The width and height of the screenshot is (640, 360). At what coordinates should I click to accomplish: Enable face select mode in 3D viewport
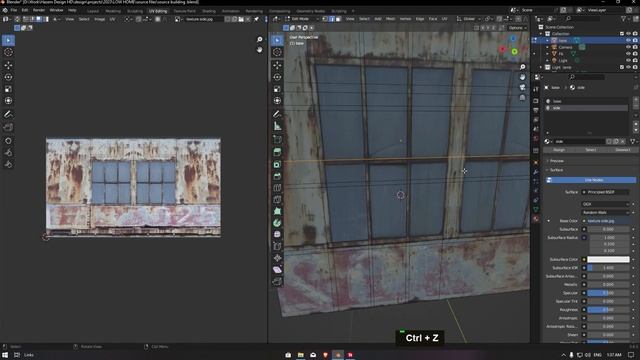(x=338, y=19)
